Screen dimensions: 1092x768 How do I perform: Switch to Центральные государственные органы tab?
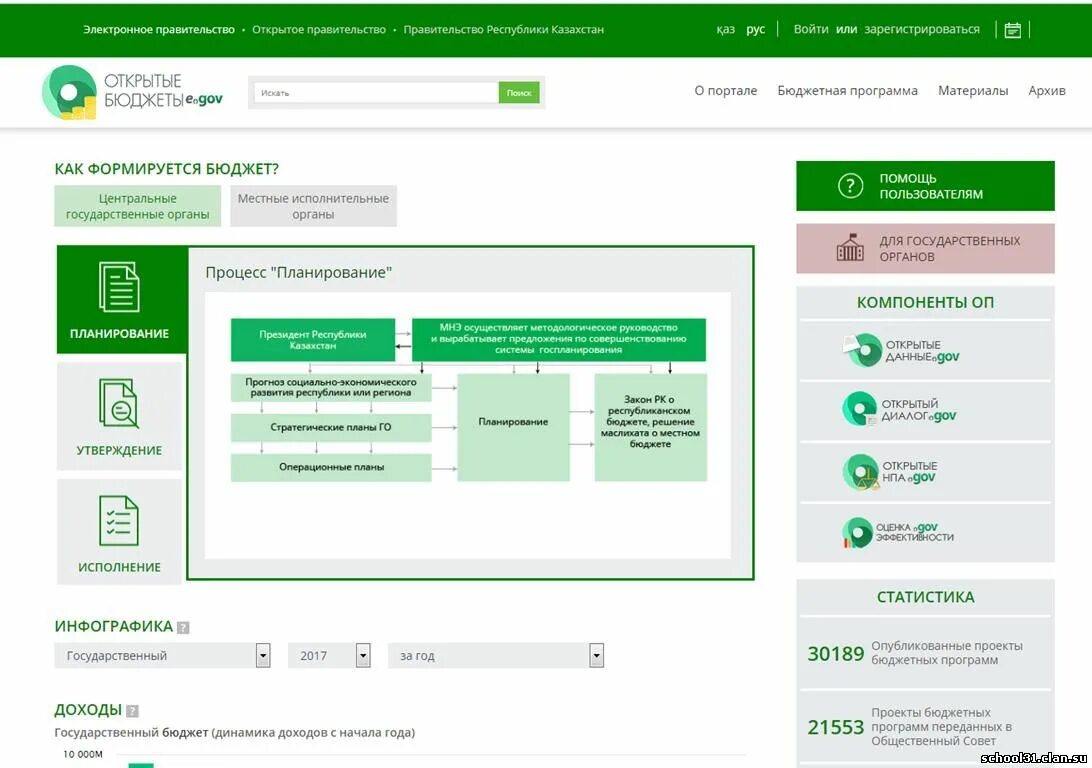pos(137,206)
